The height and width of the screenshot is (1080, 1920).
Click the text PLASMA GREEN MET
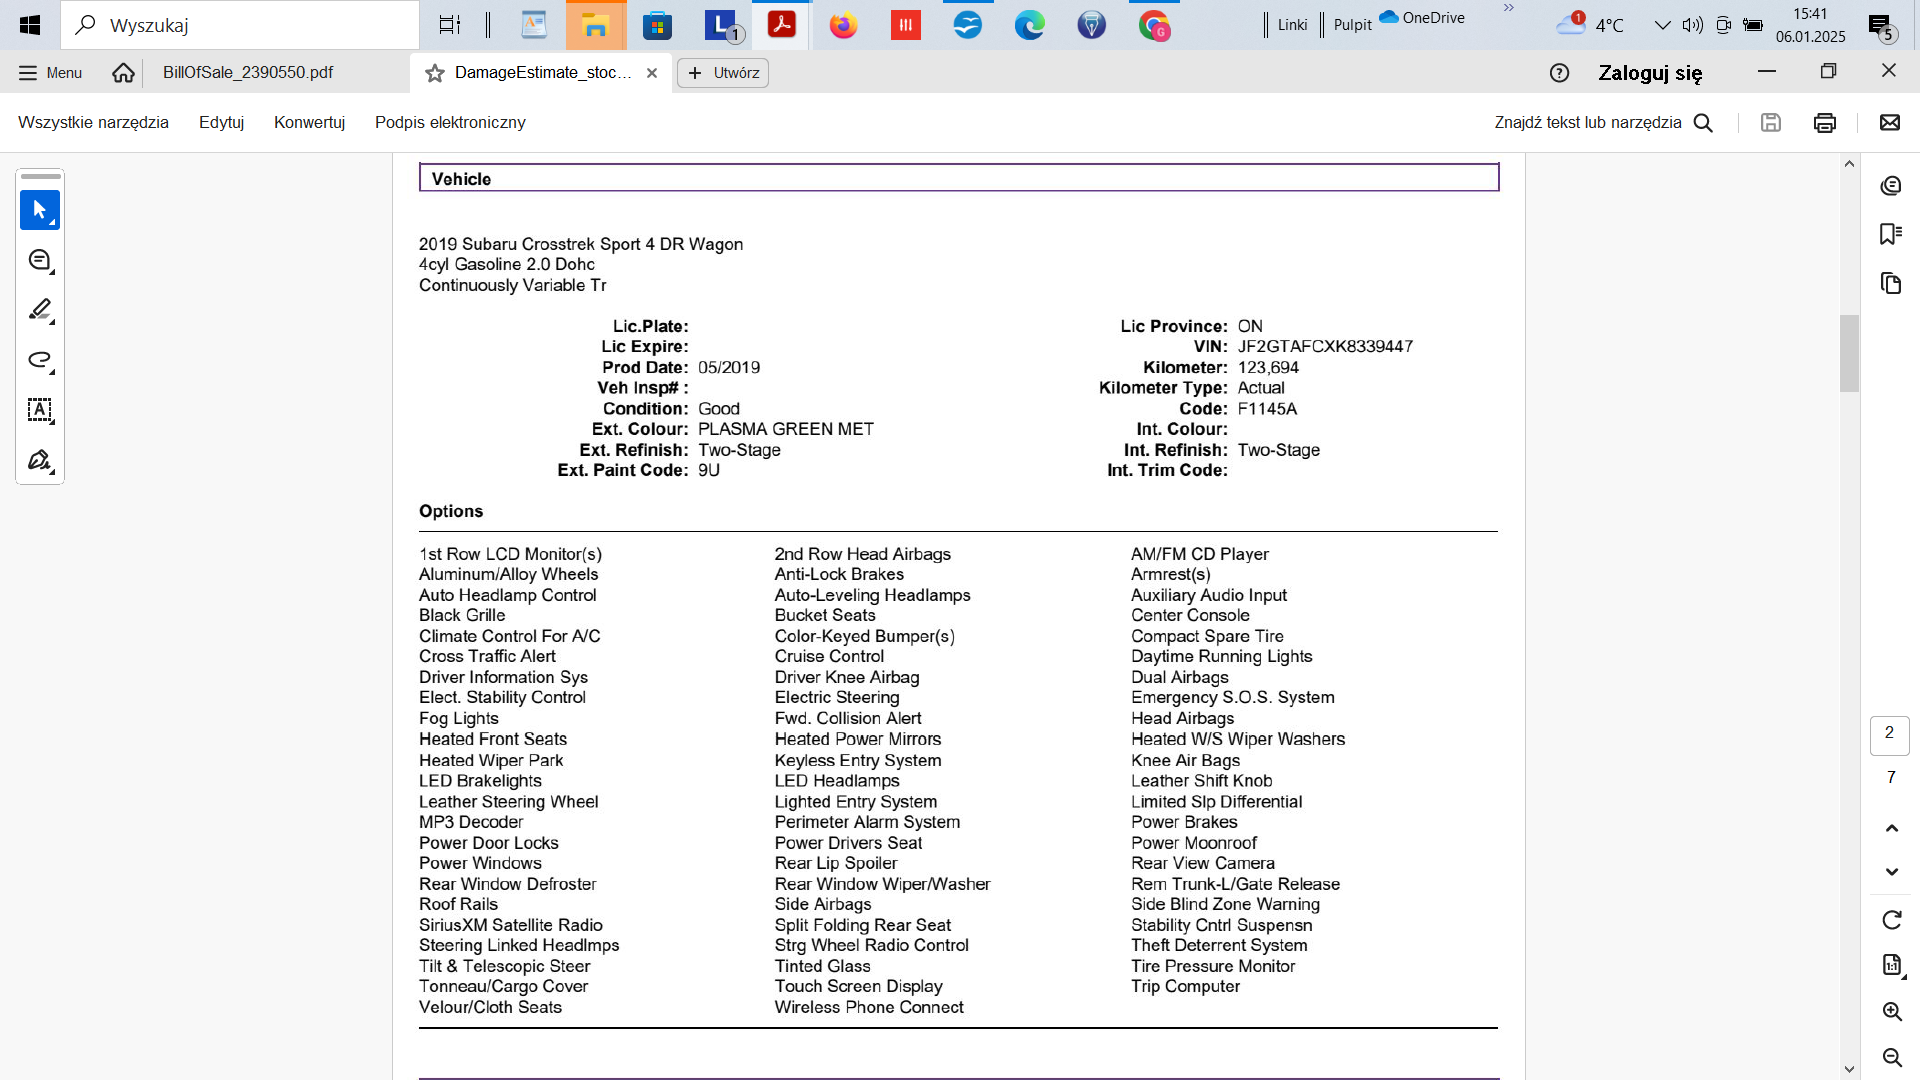pyautogui.click(x=786, y=429)
